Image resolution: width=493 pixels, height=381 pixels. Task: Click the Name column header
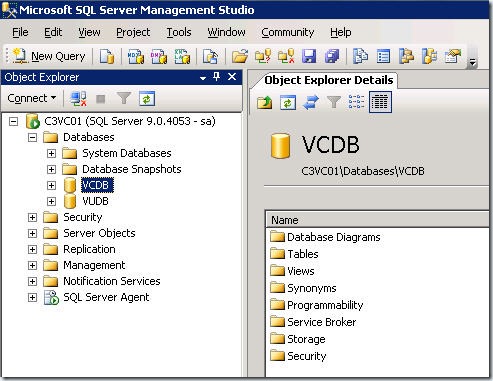click(378, 220)
